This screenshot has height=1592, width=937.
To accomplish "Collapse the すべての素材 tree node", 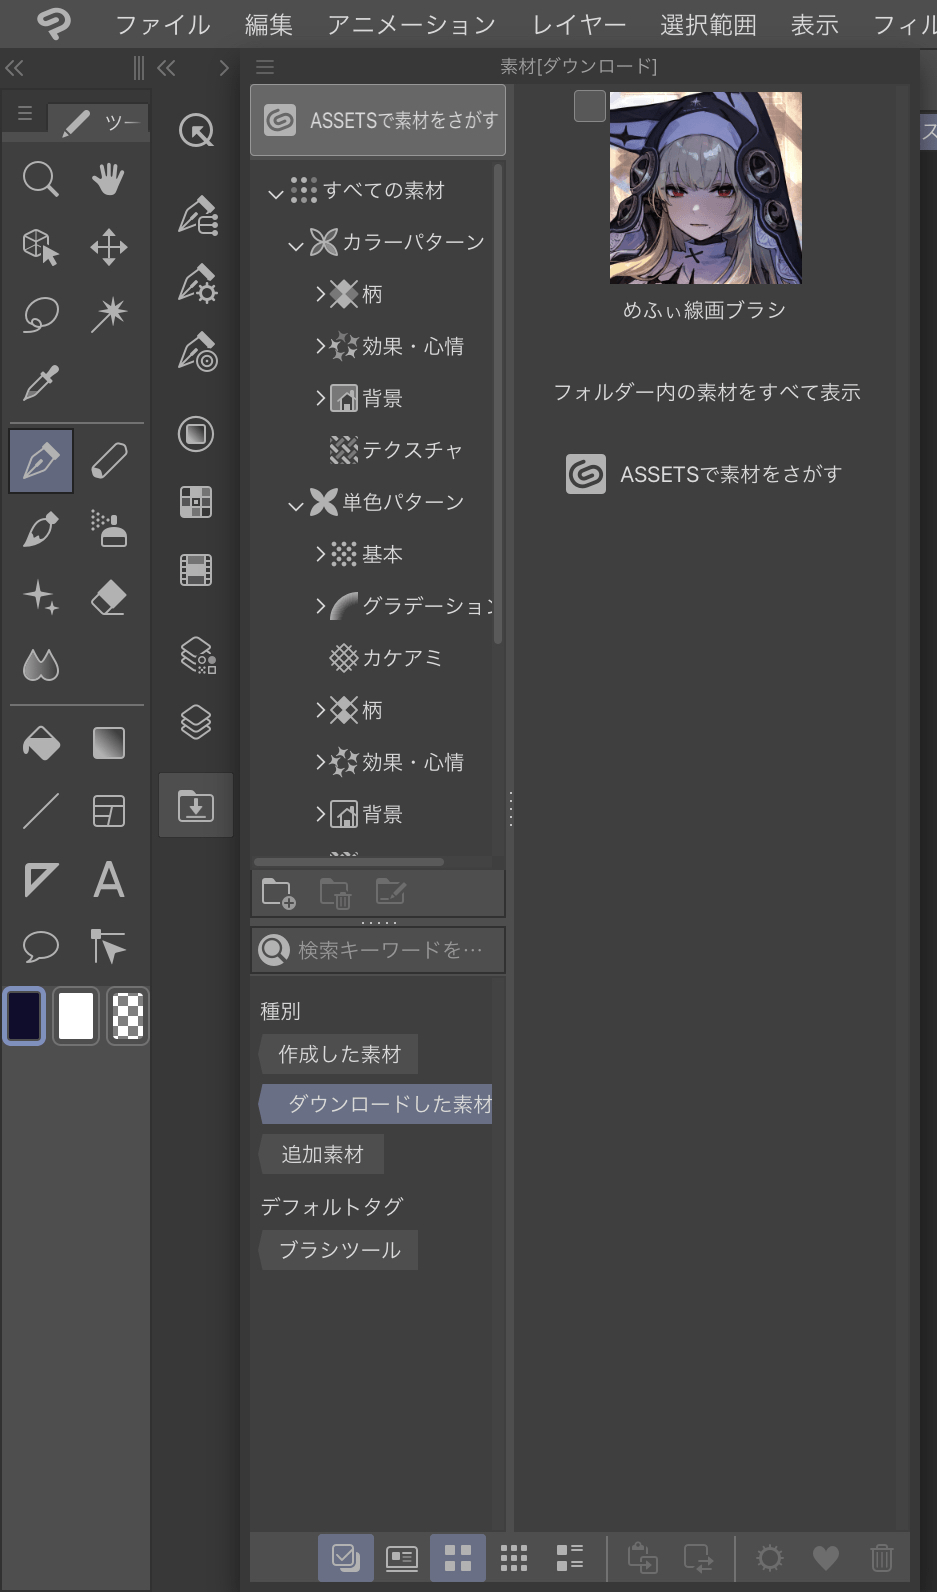I will click(276, 193).
